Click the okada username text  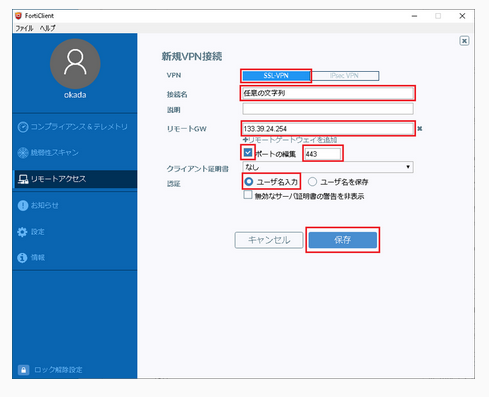pos(75,95)
